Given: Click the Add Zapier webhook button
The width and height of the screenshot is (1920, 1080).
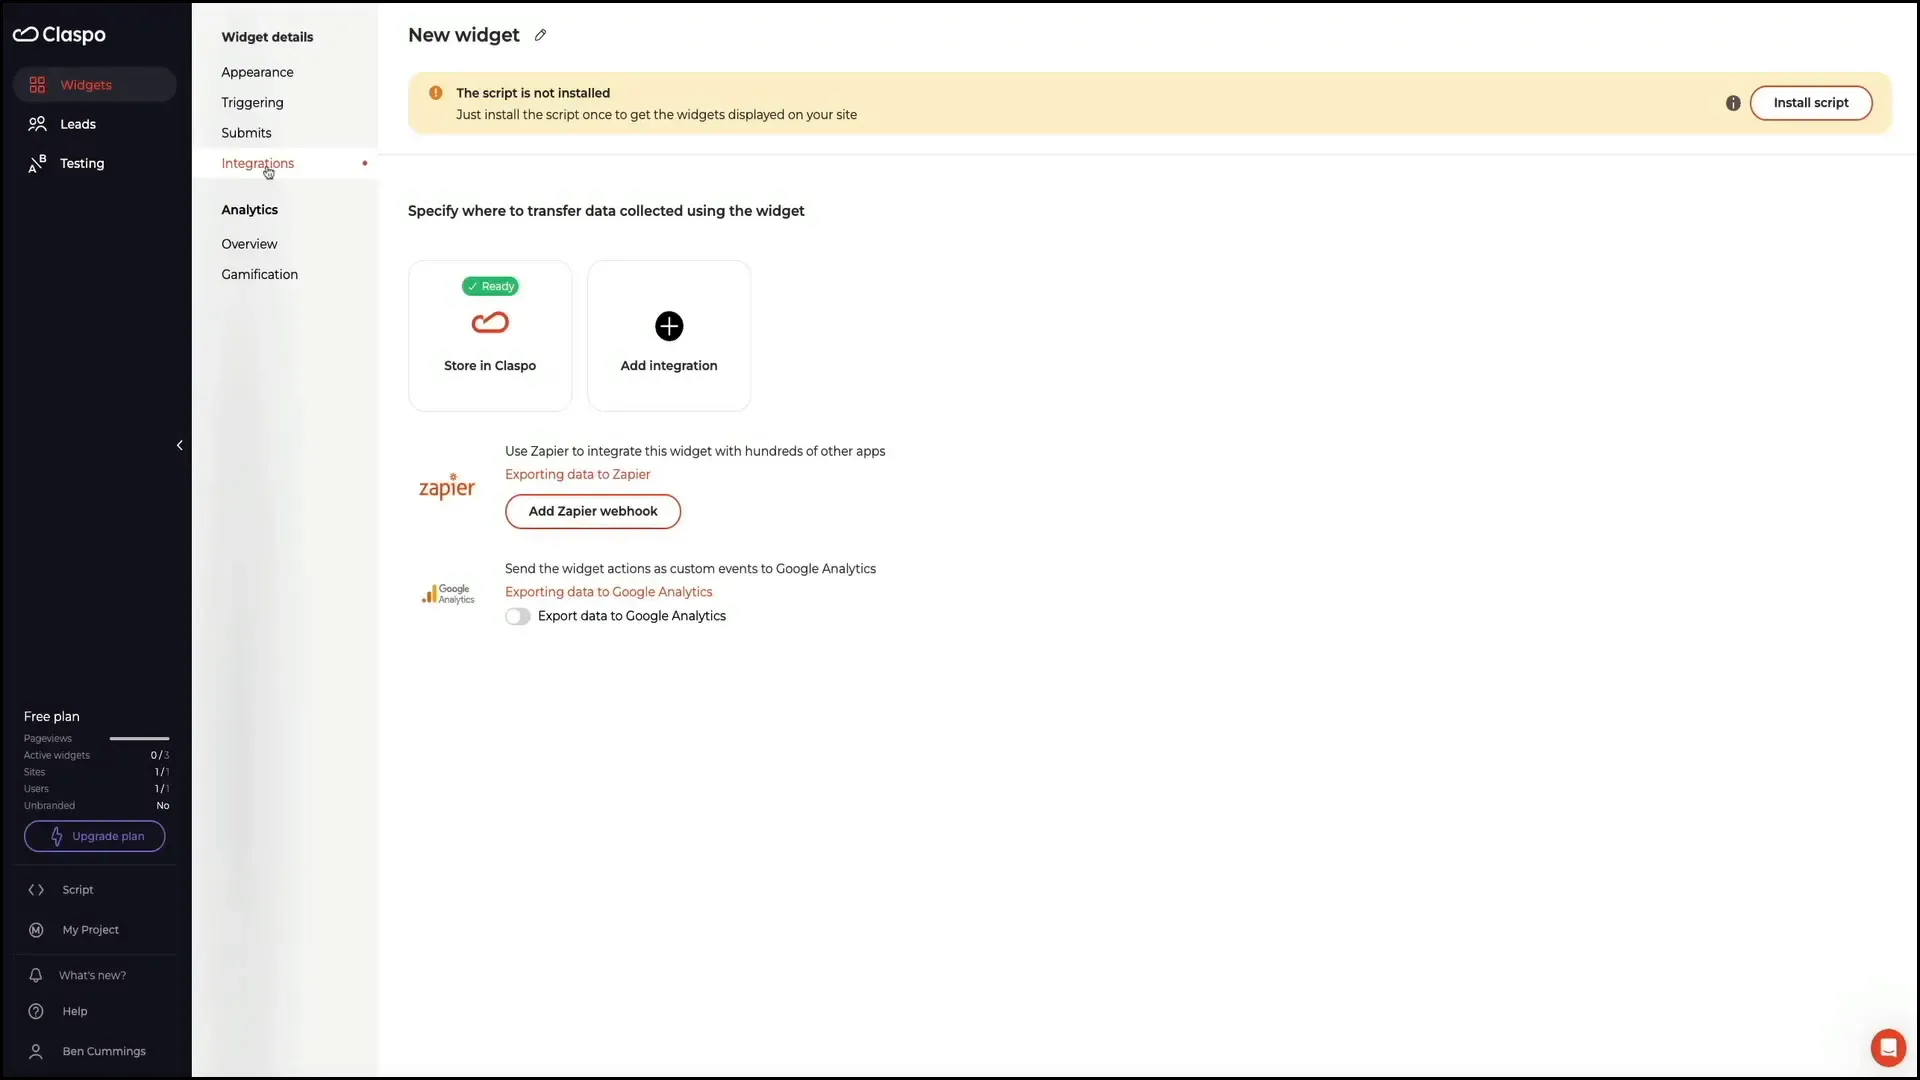Looking at the screenshot, I should pyautogui.click(x=593, y=511).
